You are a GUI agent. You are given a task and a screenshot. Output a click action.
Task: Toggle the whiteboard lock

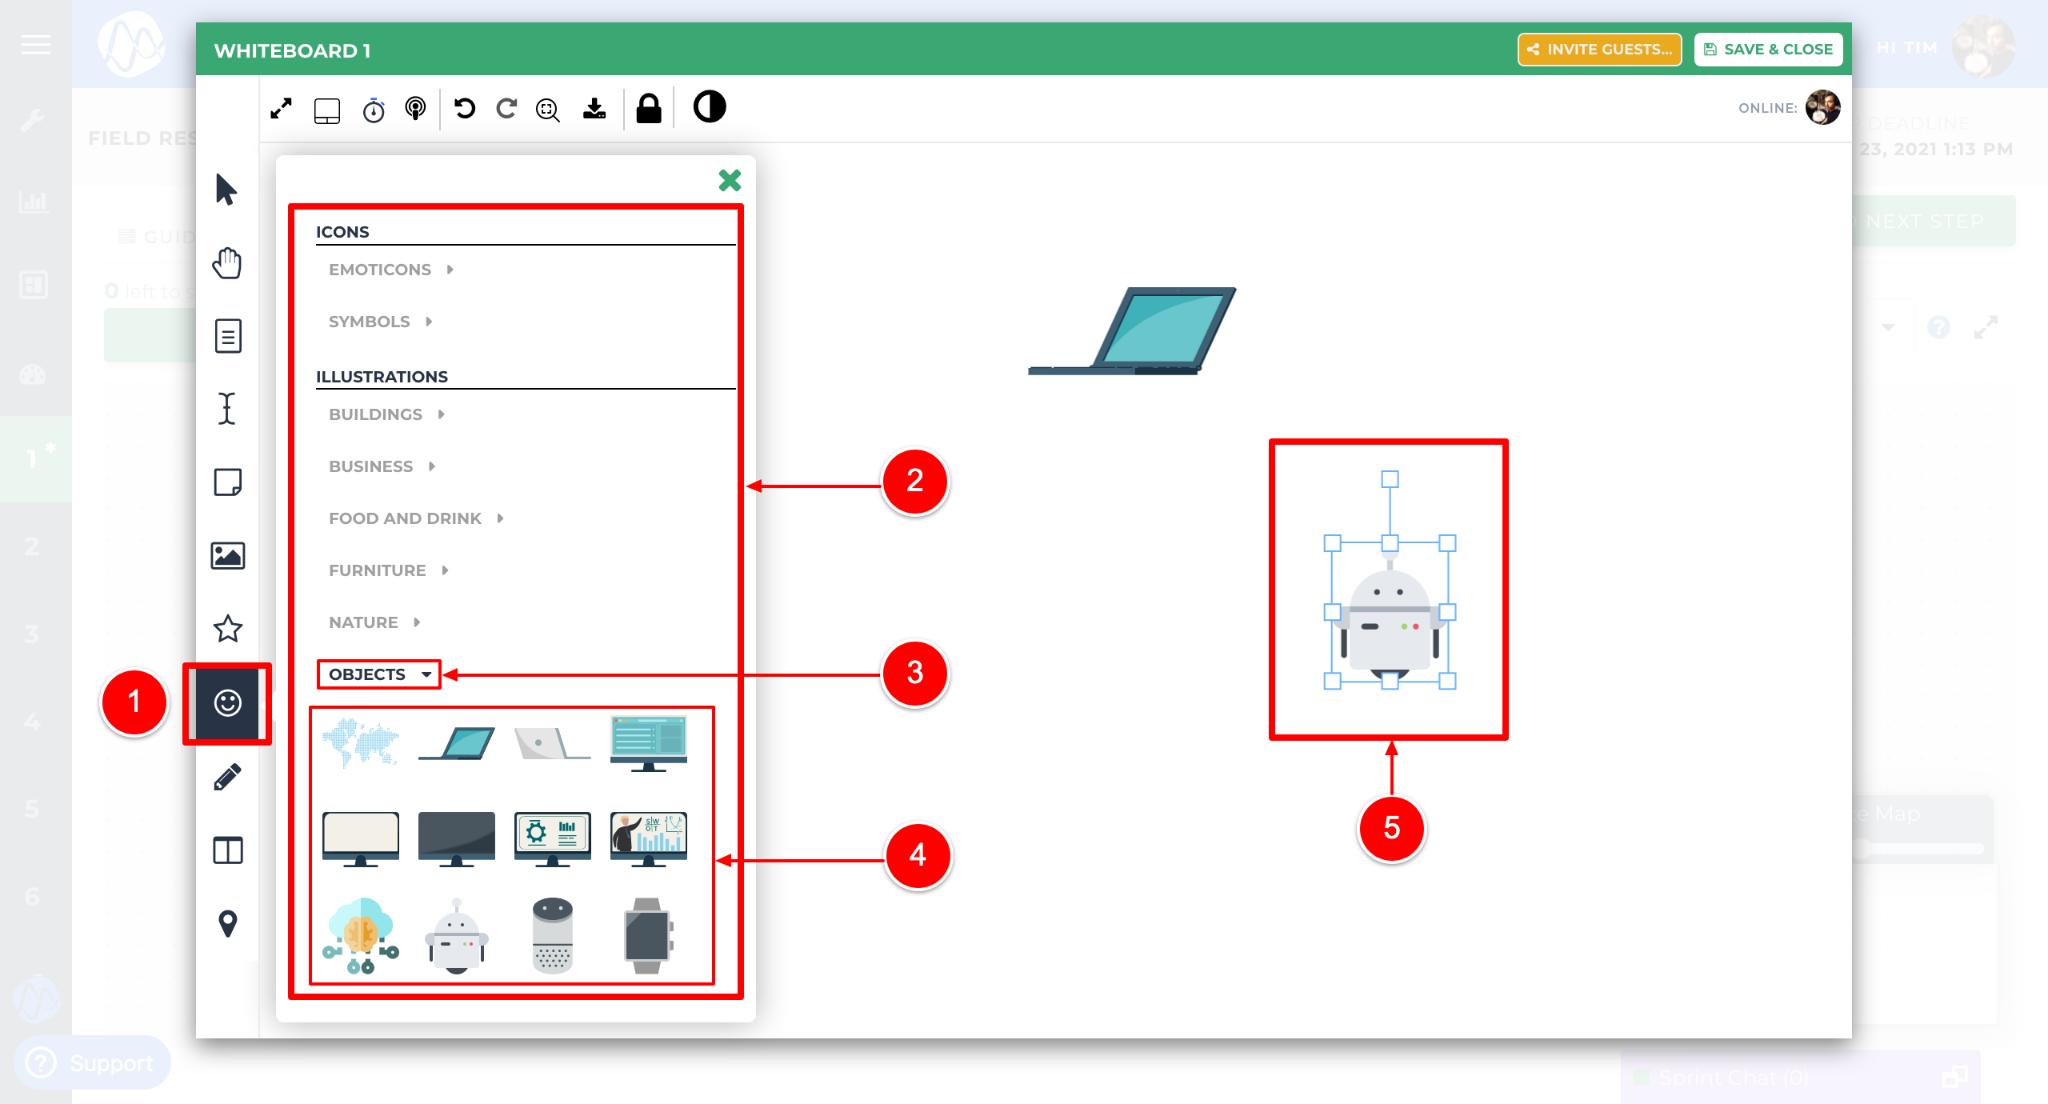tap(648, 108)
